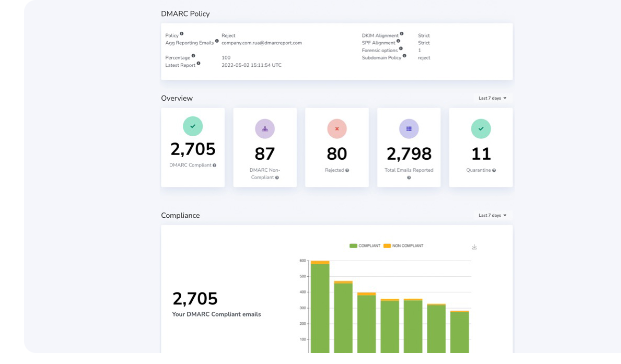Click blue icon on Total Emails Reported card

[x=409, y=129]
